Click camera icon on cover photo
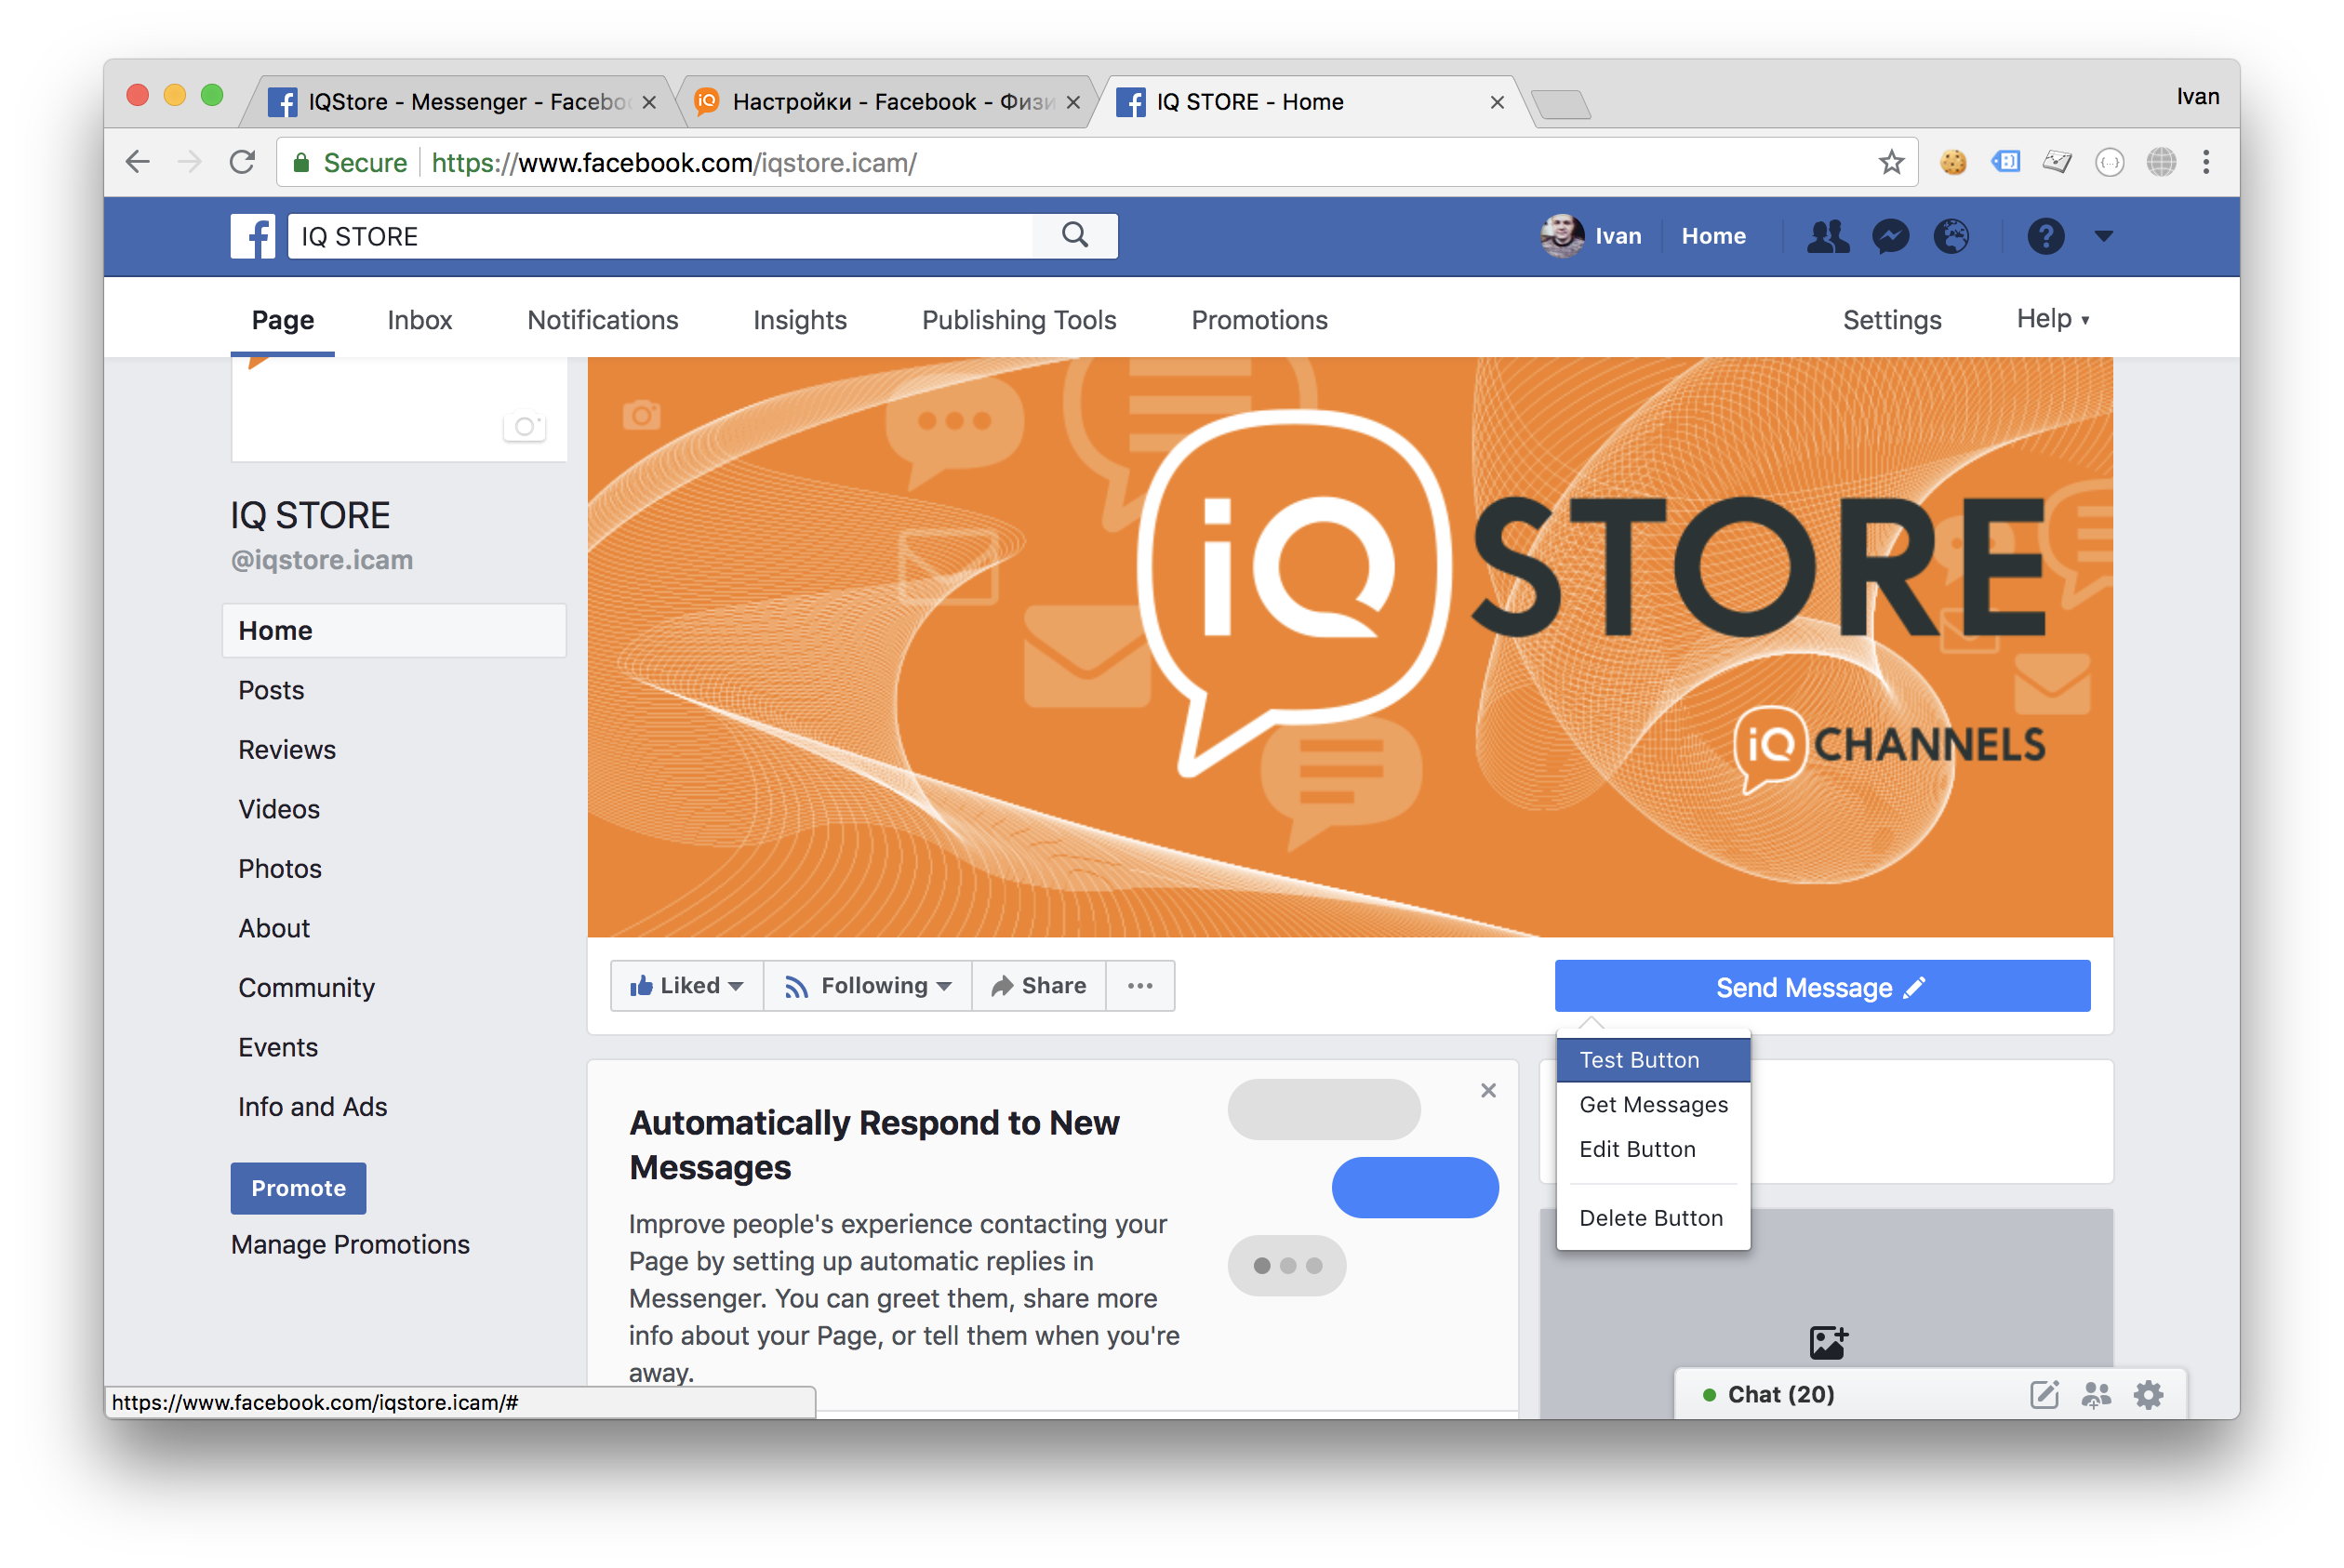Screen dimensions: 2344x1568 point(641,414)
